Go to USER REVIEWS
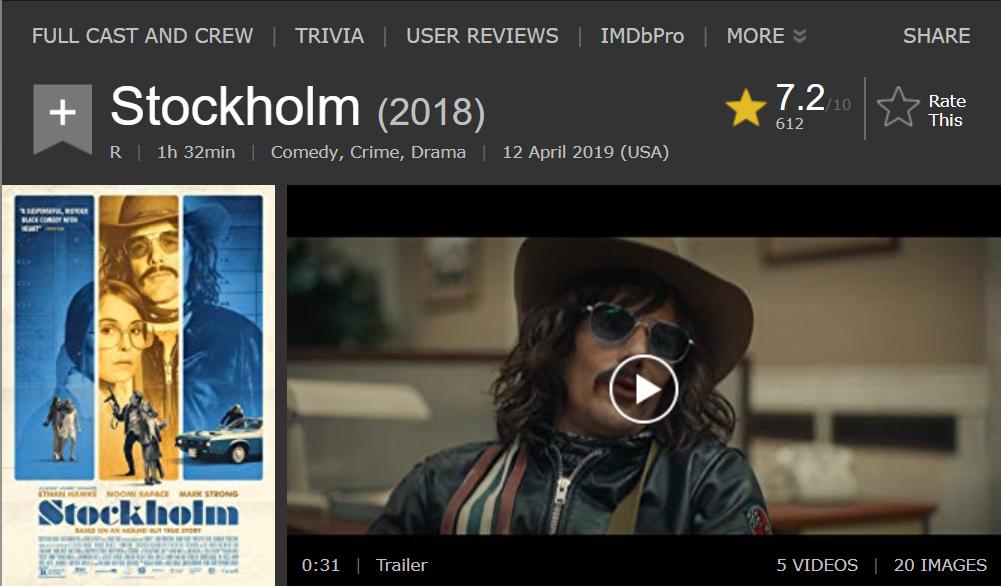1001x586 pixels. (x=482, y=36)
